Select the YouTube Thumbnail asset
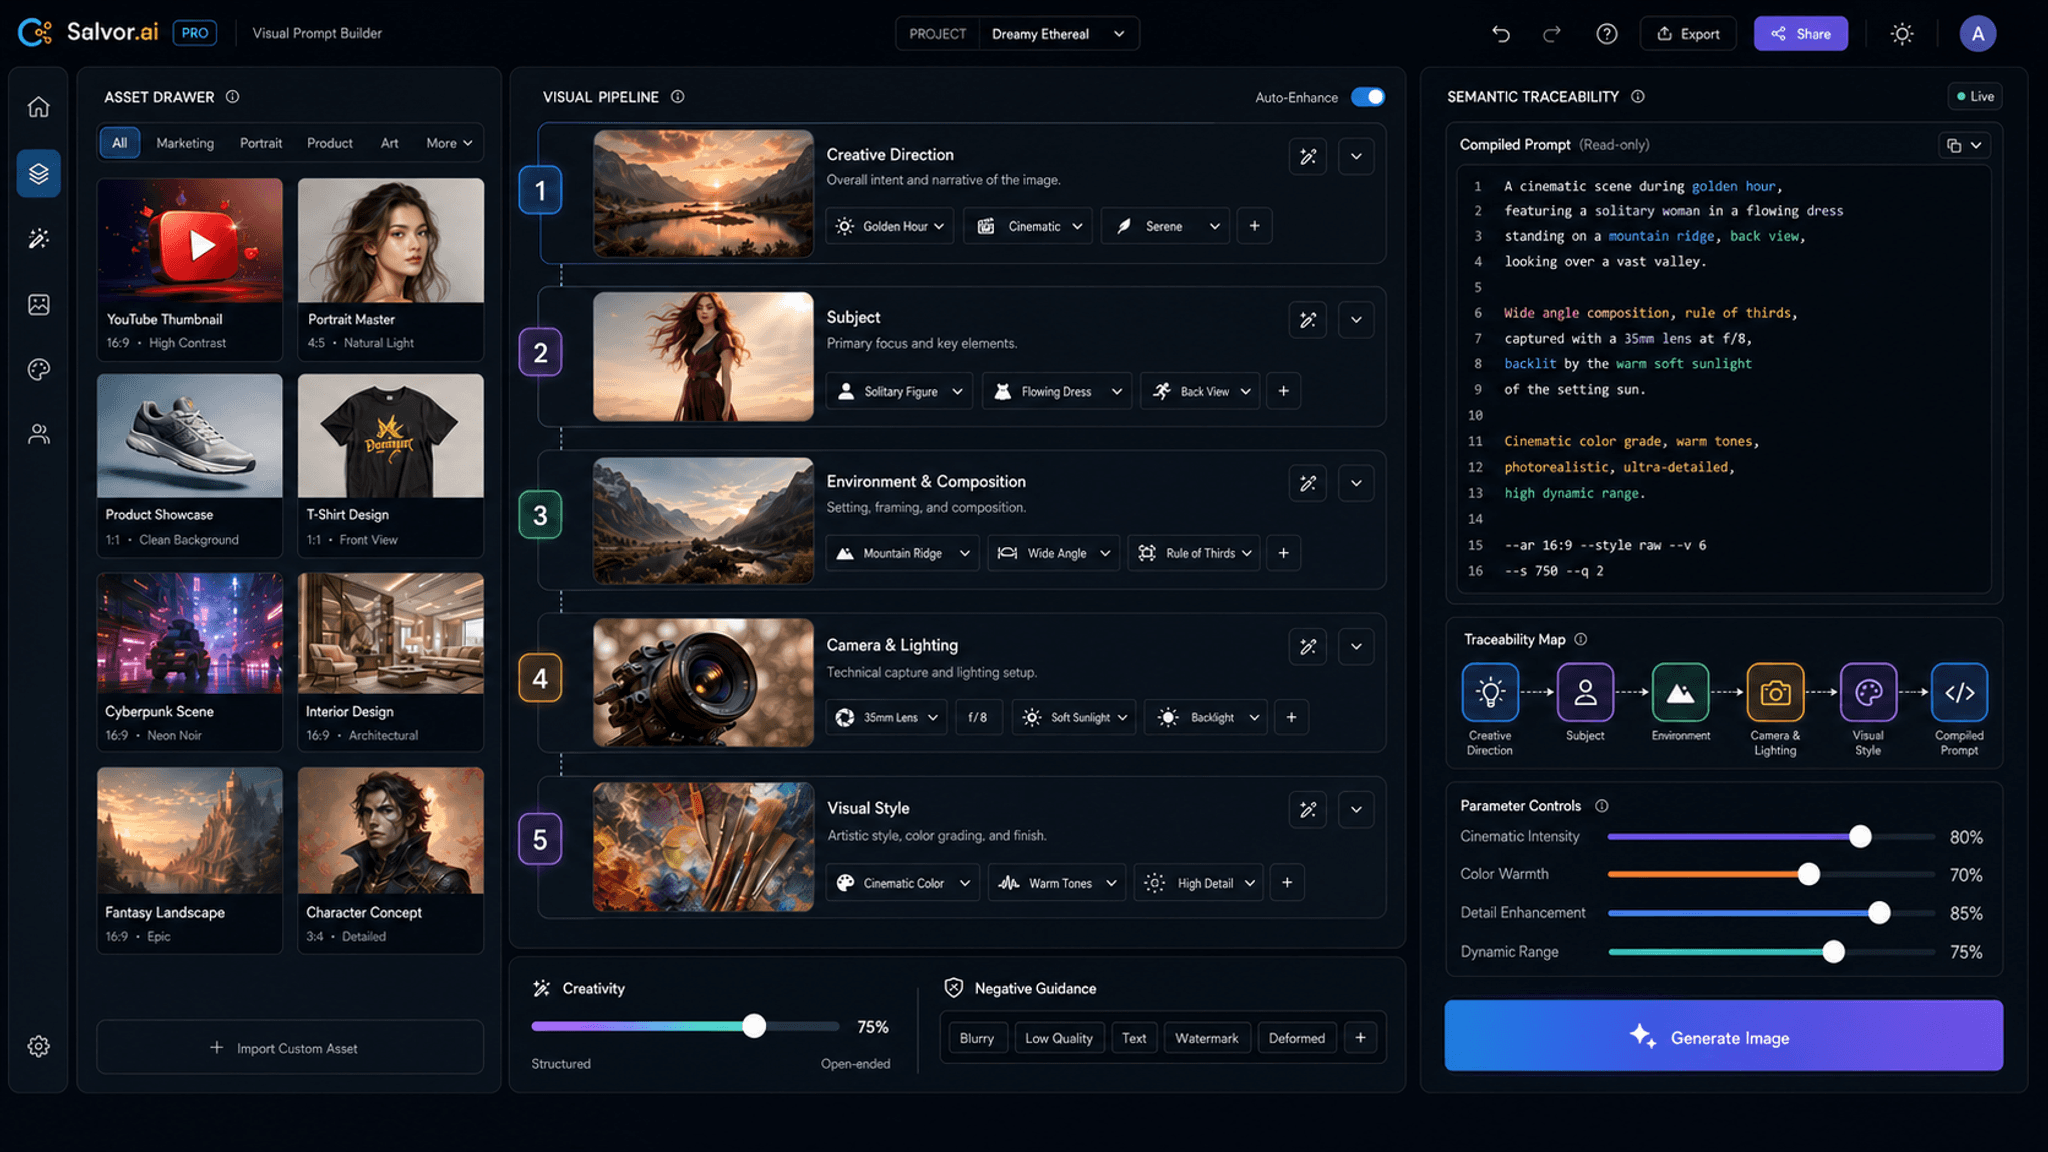The width and height of the screenshot is (2048, 1152). click(190, 269)
